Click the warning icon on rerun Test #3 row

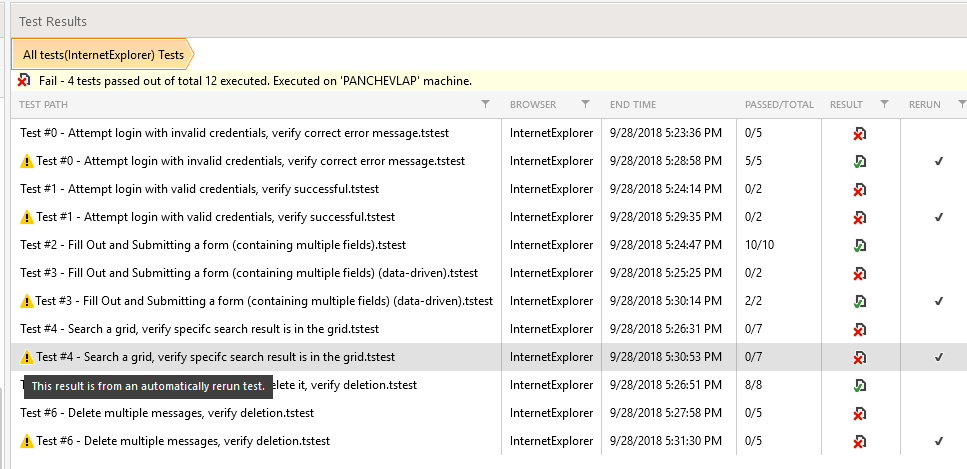27,301
